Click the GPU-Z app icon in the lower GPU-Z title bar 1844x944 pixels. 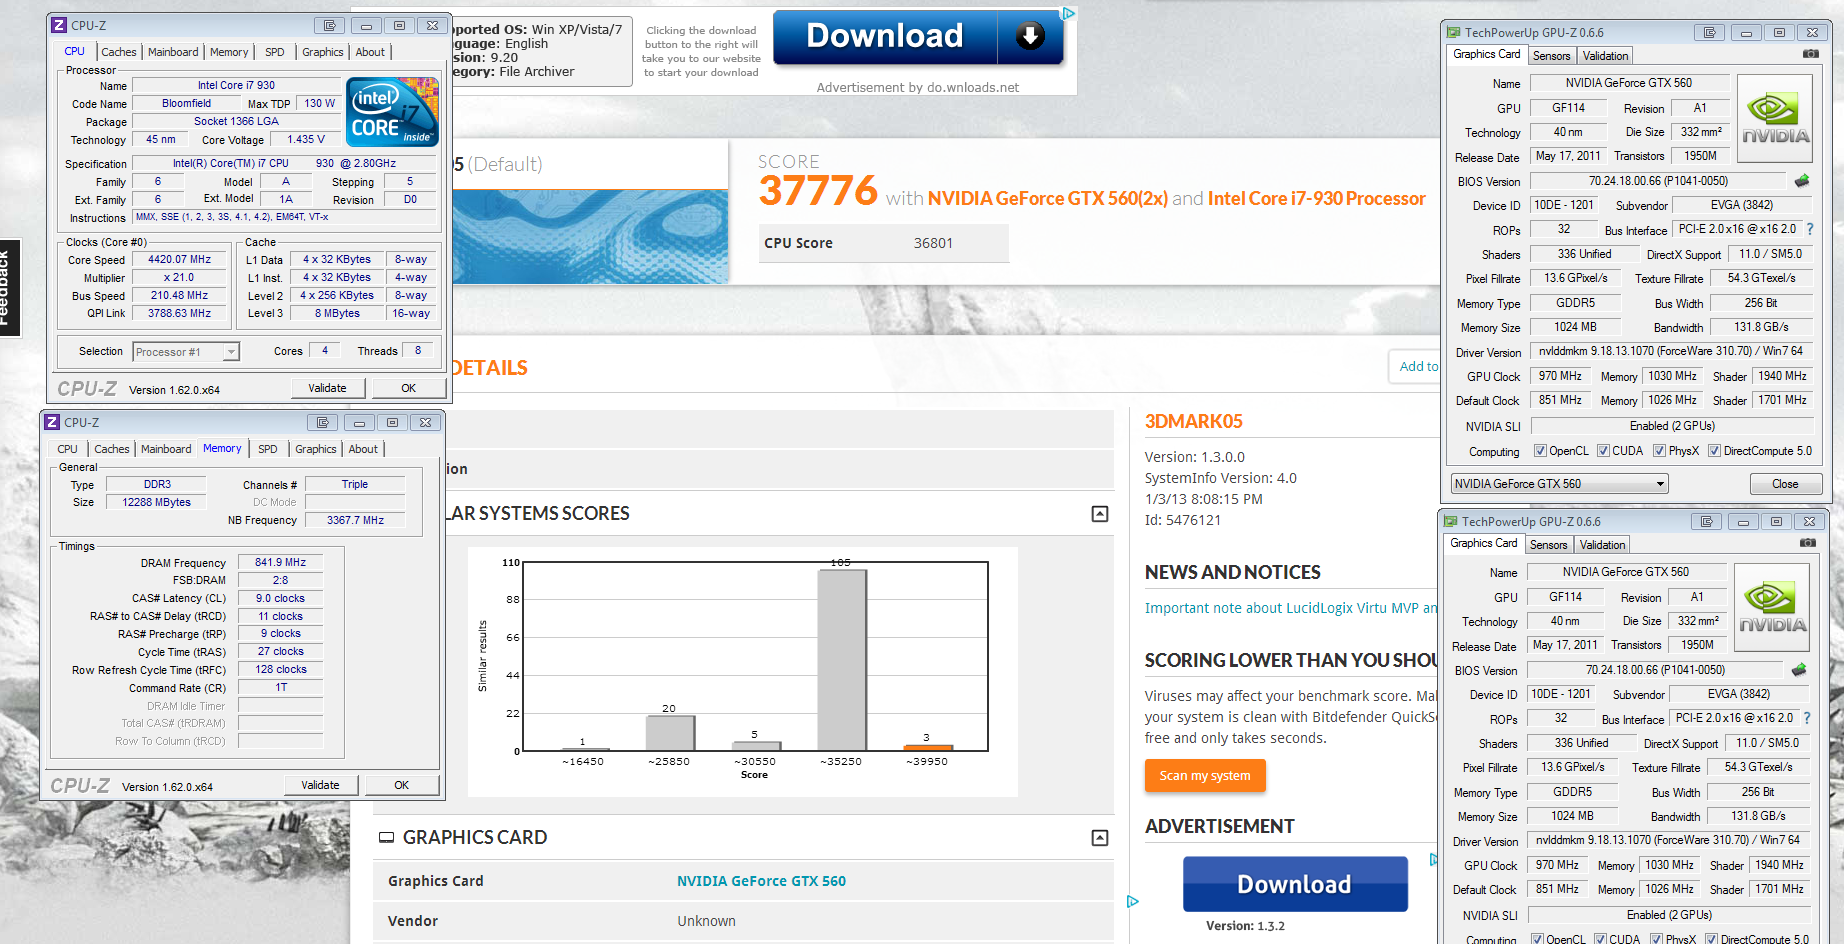(x=1451, y=521)
